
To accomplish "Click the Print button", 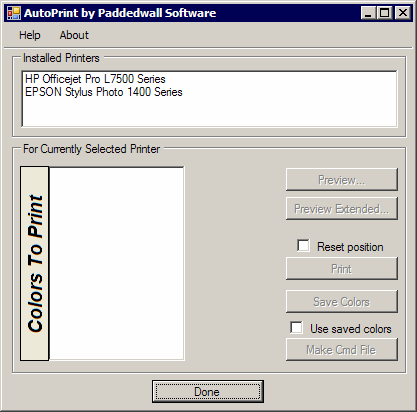I will click(342, 269).
